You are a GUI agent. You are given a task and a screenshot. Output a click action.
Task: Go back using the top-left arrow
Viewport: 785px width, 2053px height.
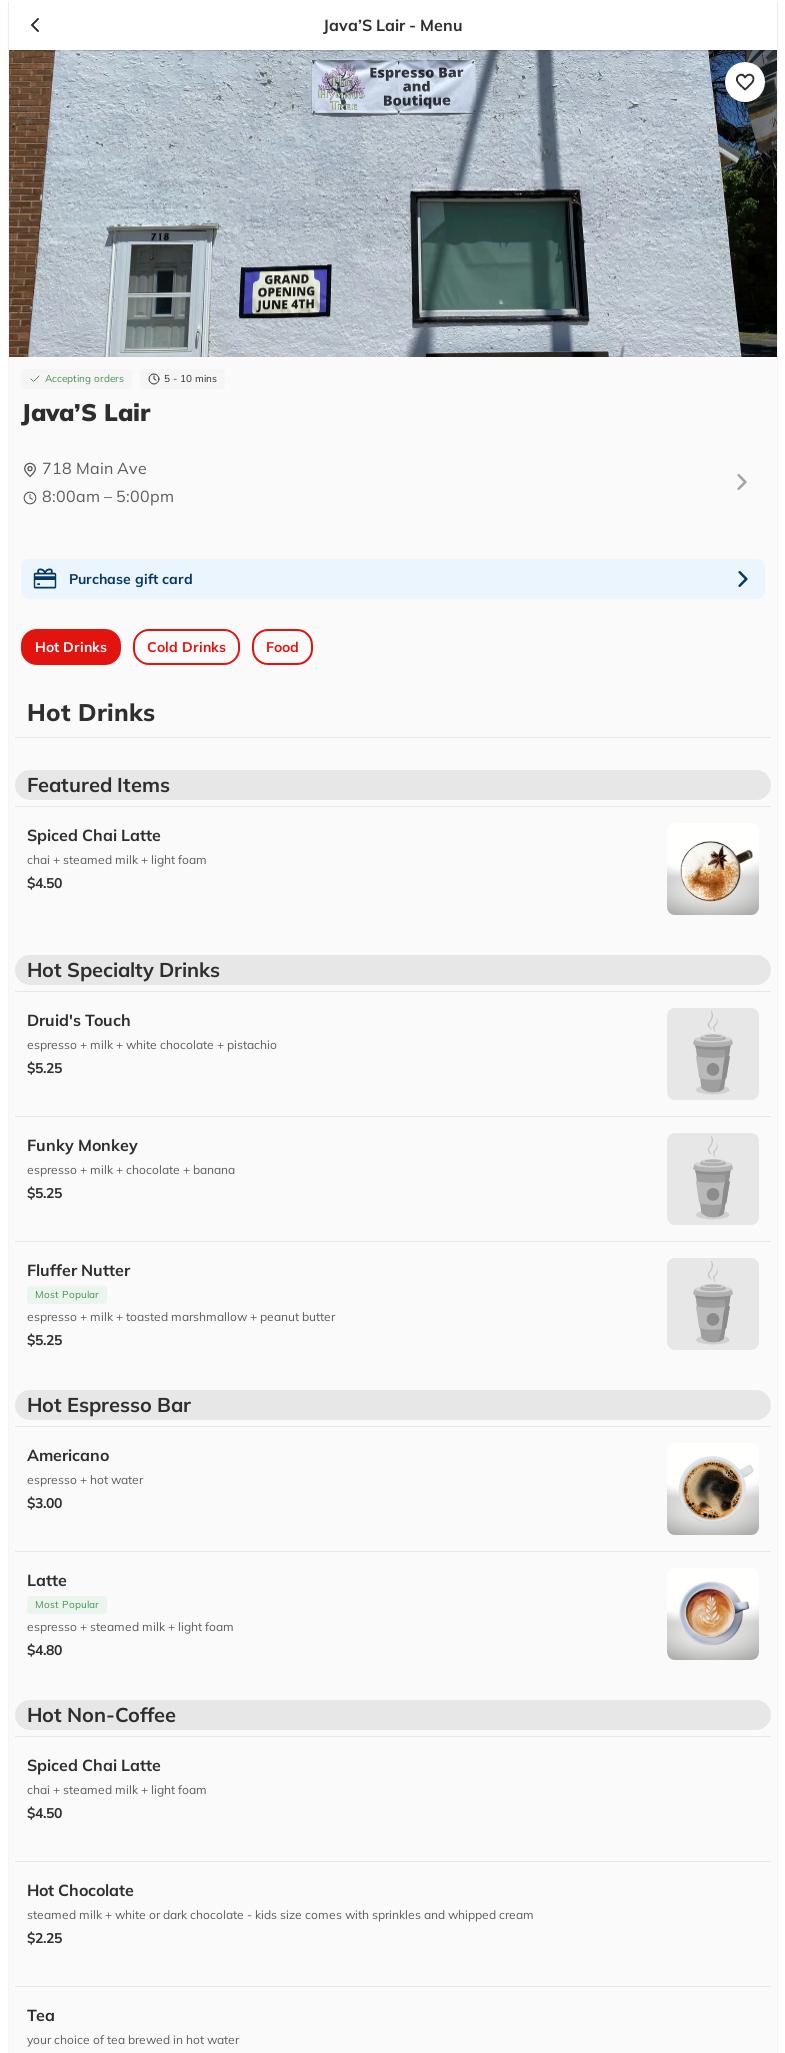pyautogui.click(x=36, y=25)
